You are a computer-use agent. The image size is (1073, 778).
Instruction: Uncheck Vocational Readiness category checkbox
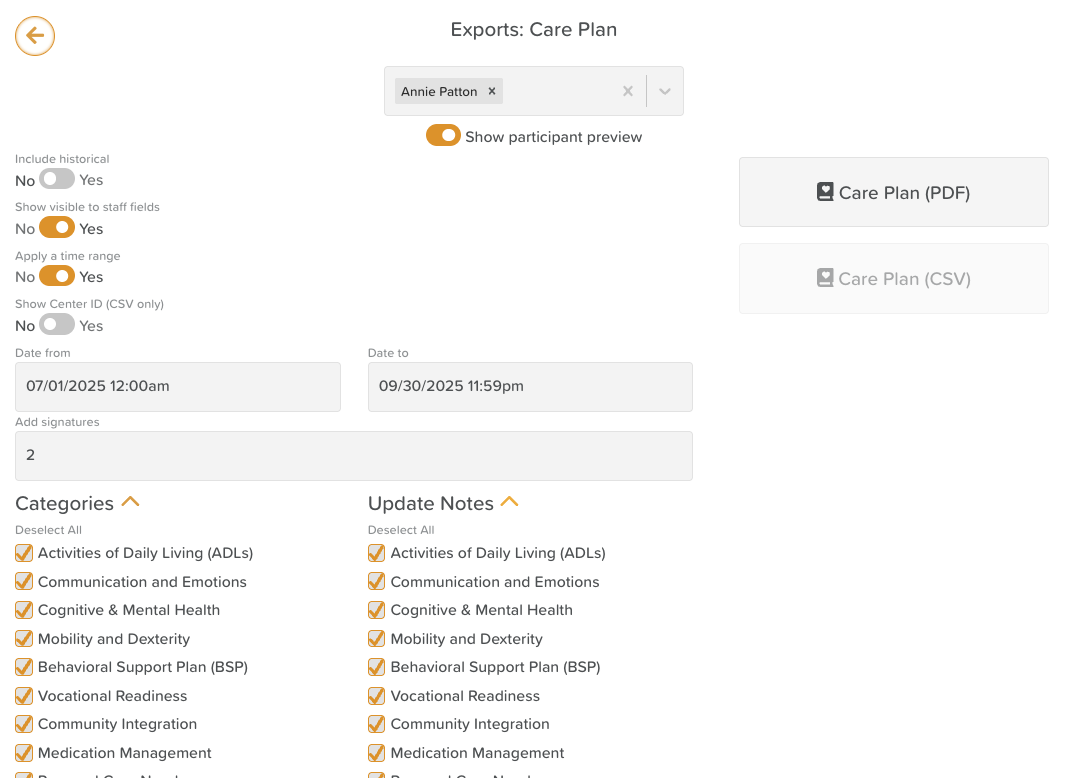tap(24, 696)
